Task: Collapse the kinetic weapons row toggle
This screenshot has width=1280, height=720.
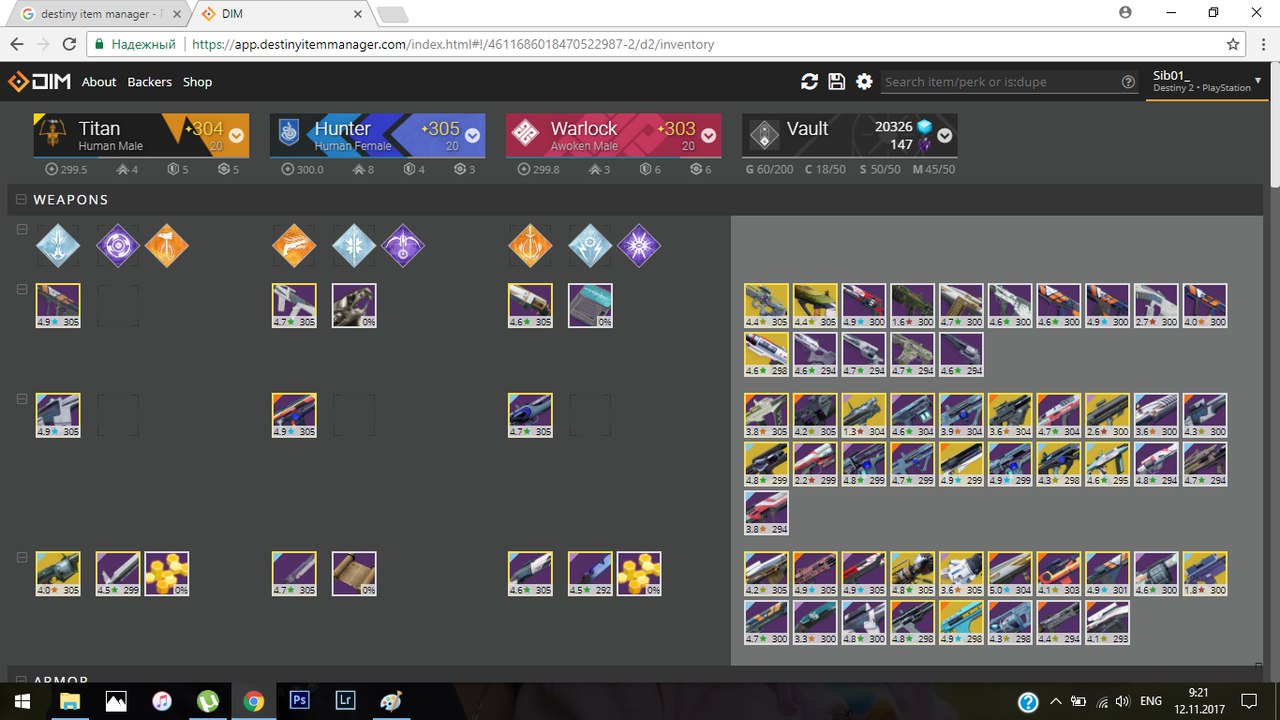Action: (x=22, y=290)
